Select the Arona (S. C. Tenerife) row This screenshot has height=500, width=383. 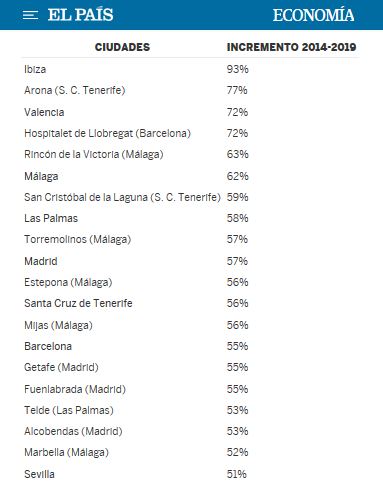190,90
